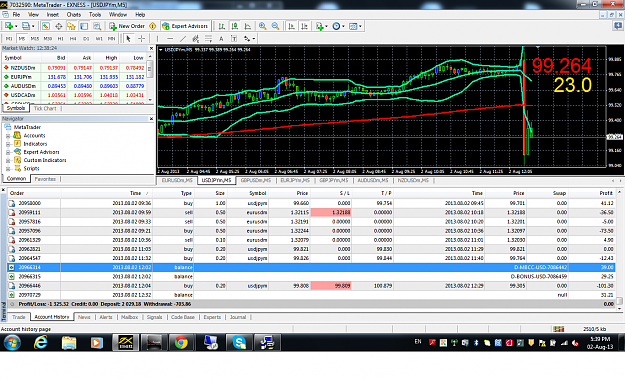
Task: Open the New Chart dropdown arrow
Action: [16, 26]
